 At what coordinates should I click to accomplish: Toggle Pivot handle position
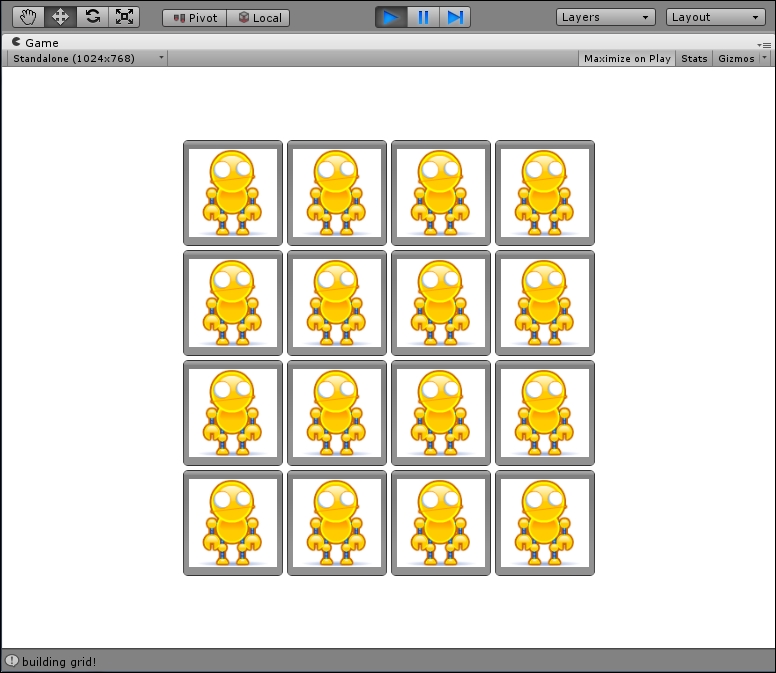pos(194,18)
